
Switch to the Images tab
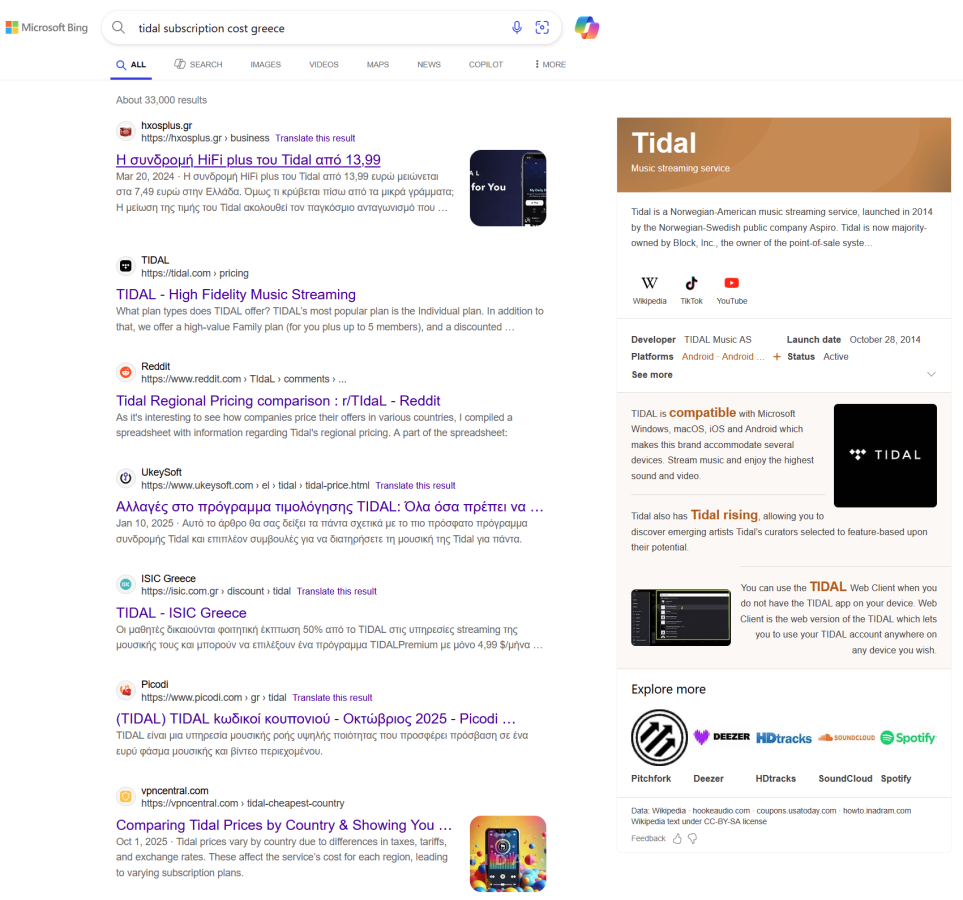(x=265, y=64)
